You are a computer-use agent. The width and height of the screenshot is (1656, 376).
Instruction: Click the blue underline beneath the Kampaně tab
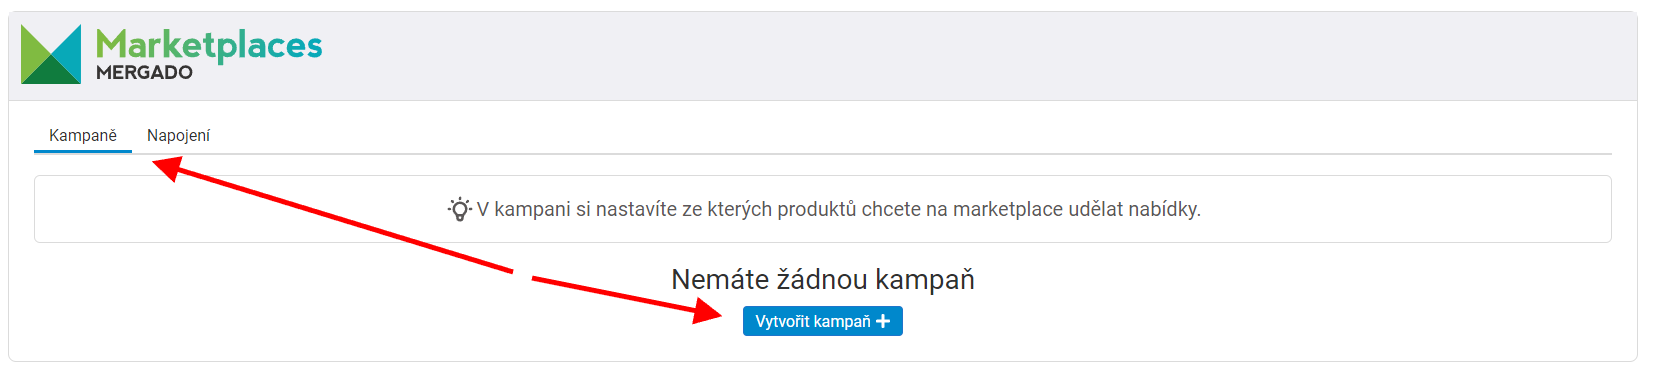point(83,151)
